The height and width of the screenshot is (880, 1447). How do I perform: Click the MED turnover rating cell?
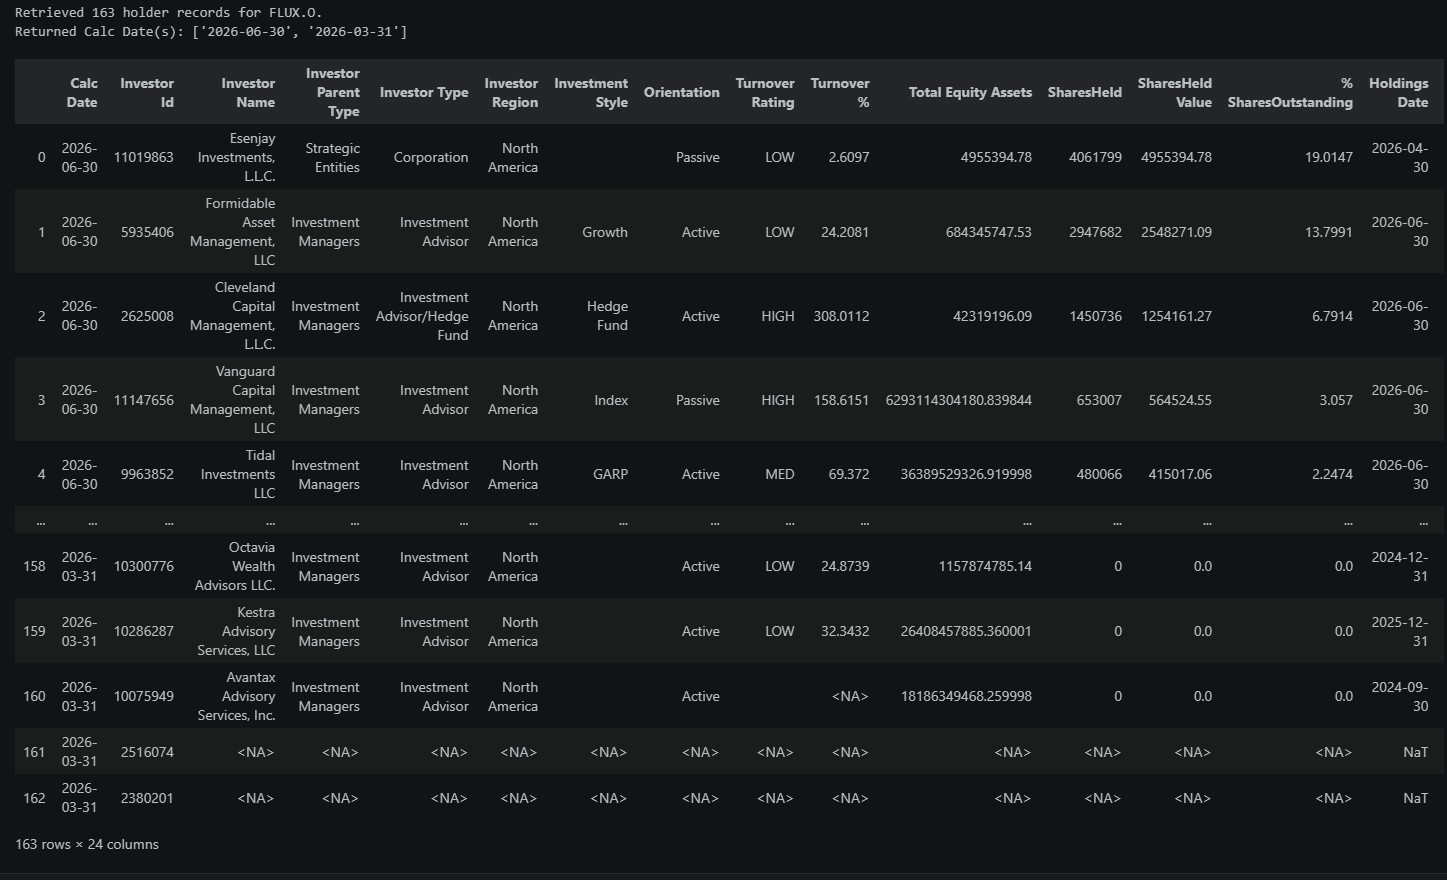780,474
